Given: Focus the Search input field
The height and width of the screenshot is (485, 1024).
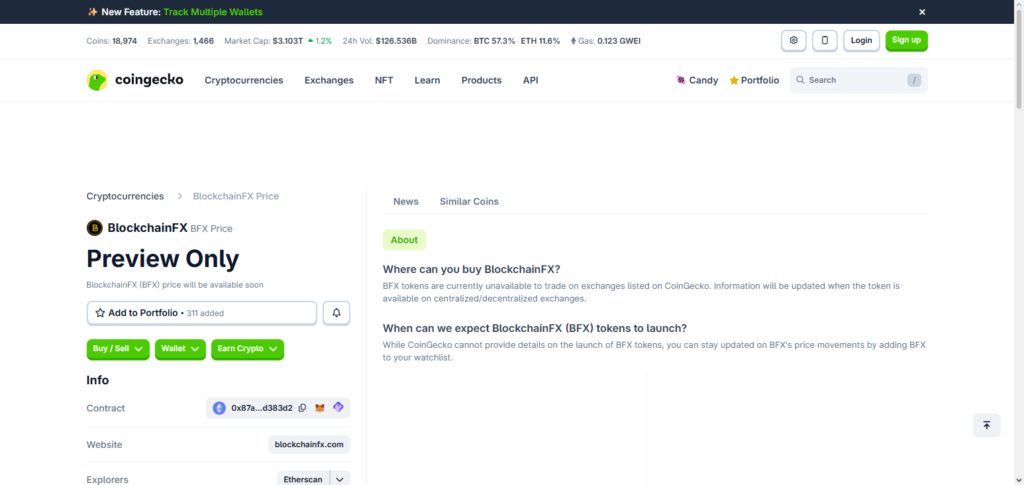Looking at the screenshot, I should [x=859, y=80].
